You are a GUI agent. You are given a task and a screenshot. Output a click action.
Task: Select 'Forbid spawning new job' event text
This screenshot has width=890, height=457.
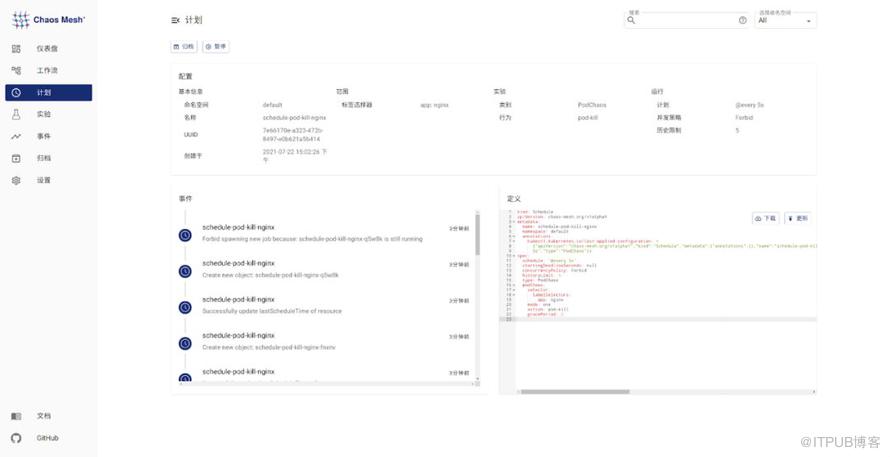(x=312, y=239)
